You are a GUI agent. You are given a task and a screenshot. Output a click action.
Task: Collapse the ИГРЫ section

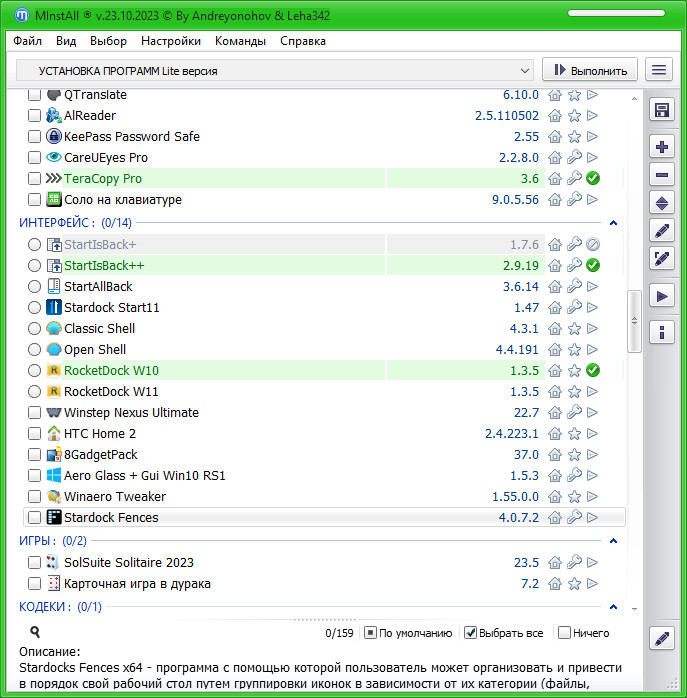click(613, 541)
